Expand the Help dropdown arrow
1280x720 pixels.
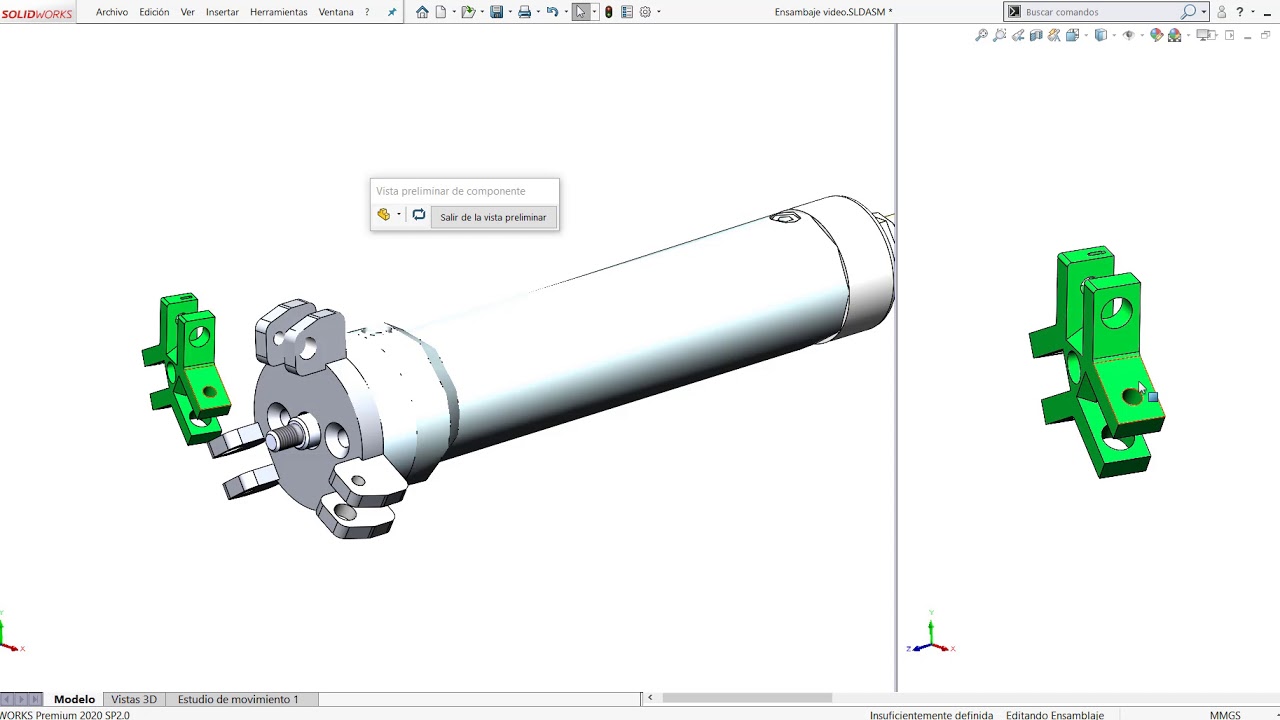[1253, 12]
